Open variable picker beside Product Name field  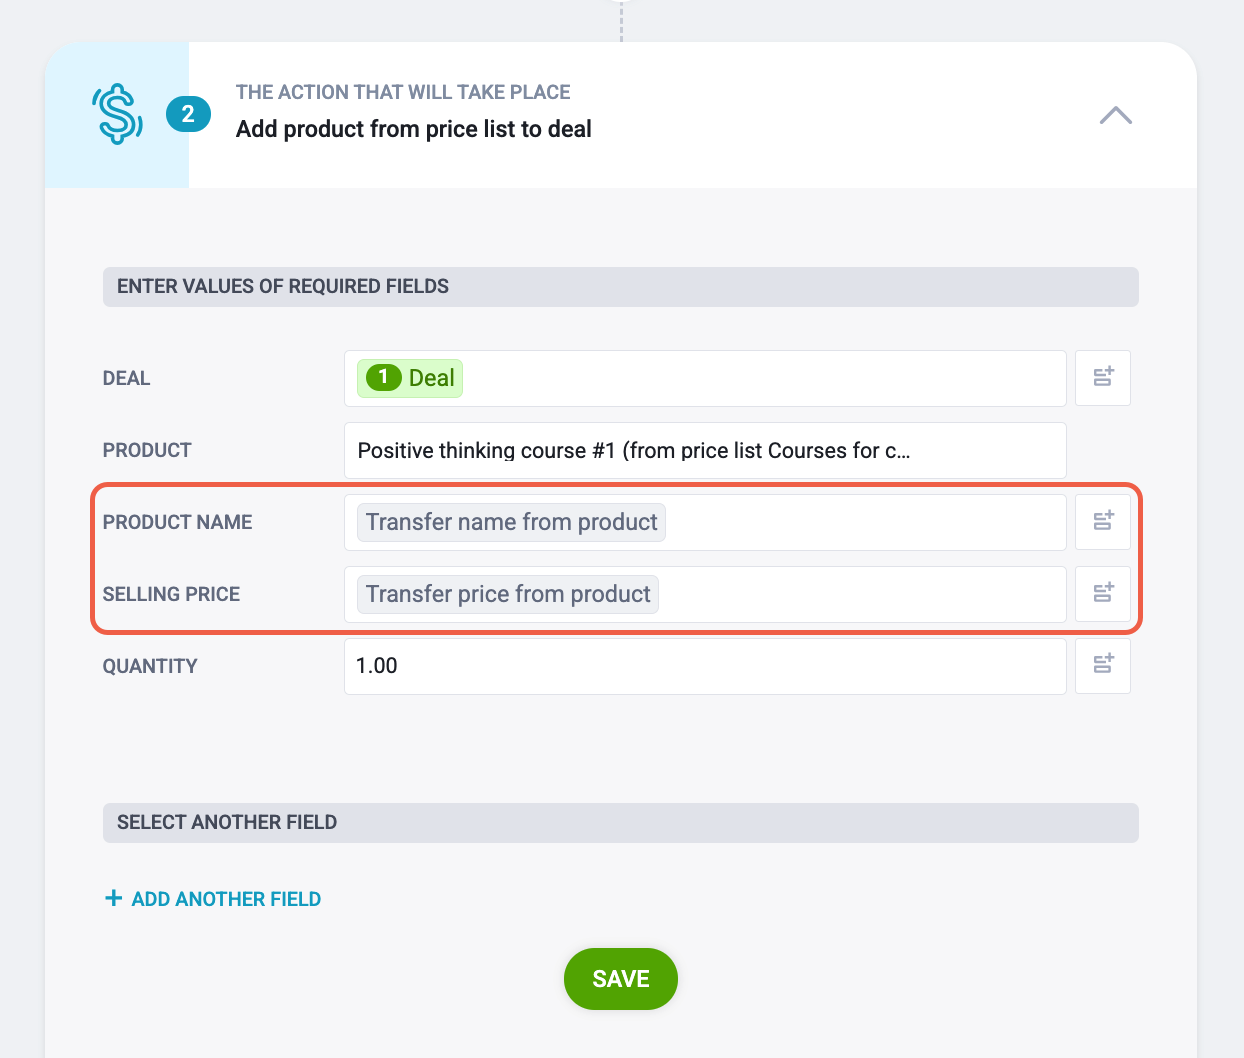pyautogui.click(x=1103, y=522)
